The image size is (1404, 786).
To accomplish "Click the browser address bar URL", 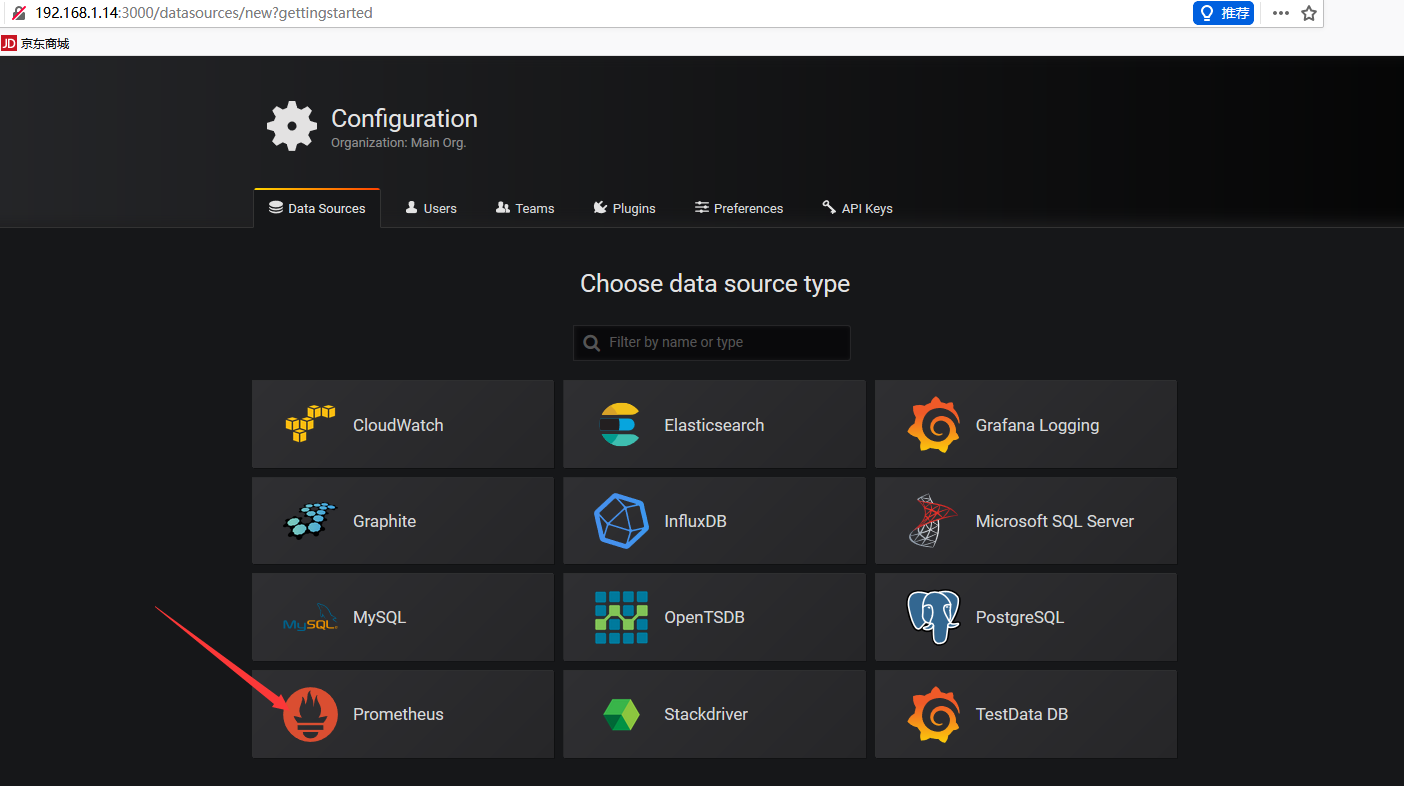I will point(204,13).
